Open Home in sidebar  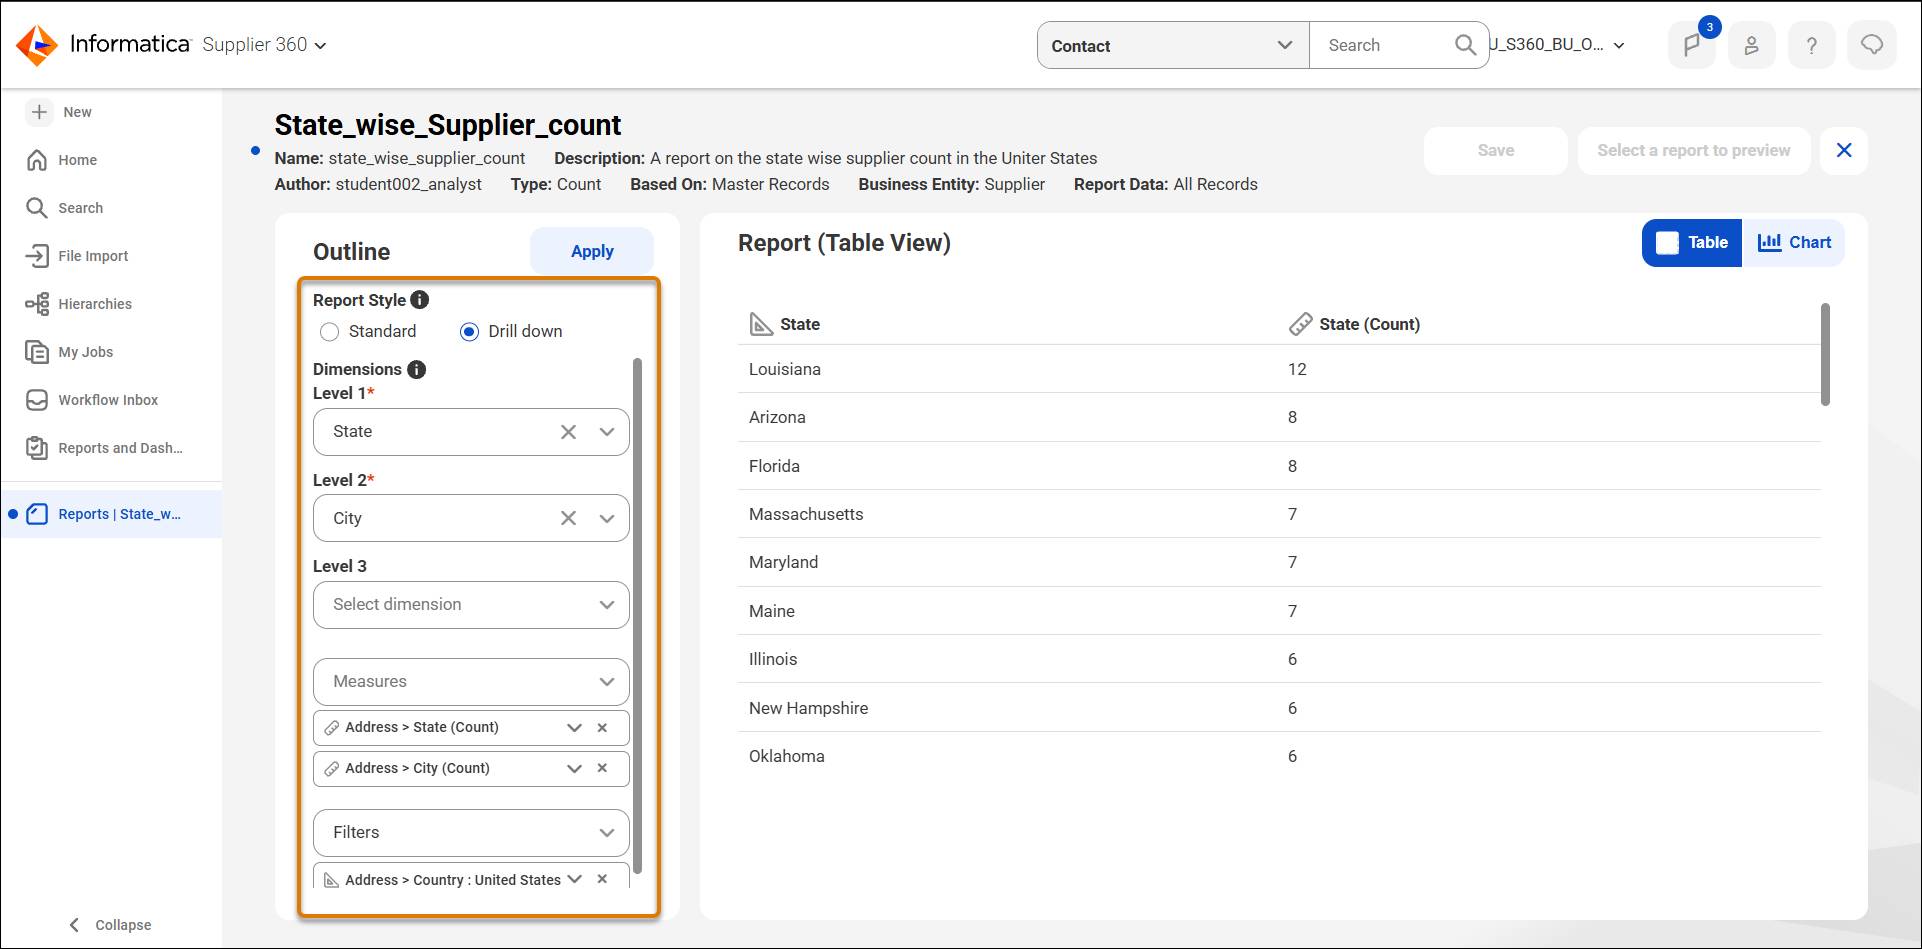[x=77, y=160]
